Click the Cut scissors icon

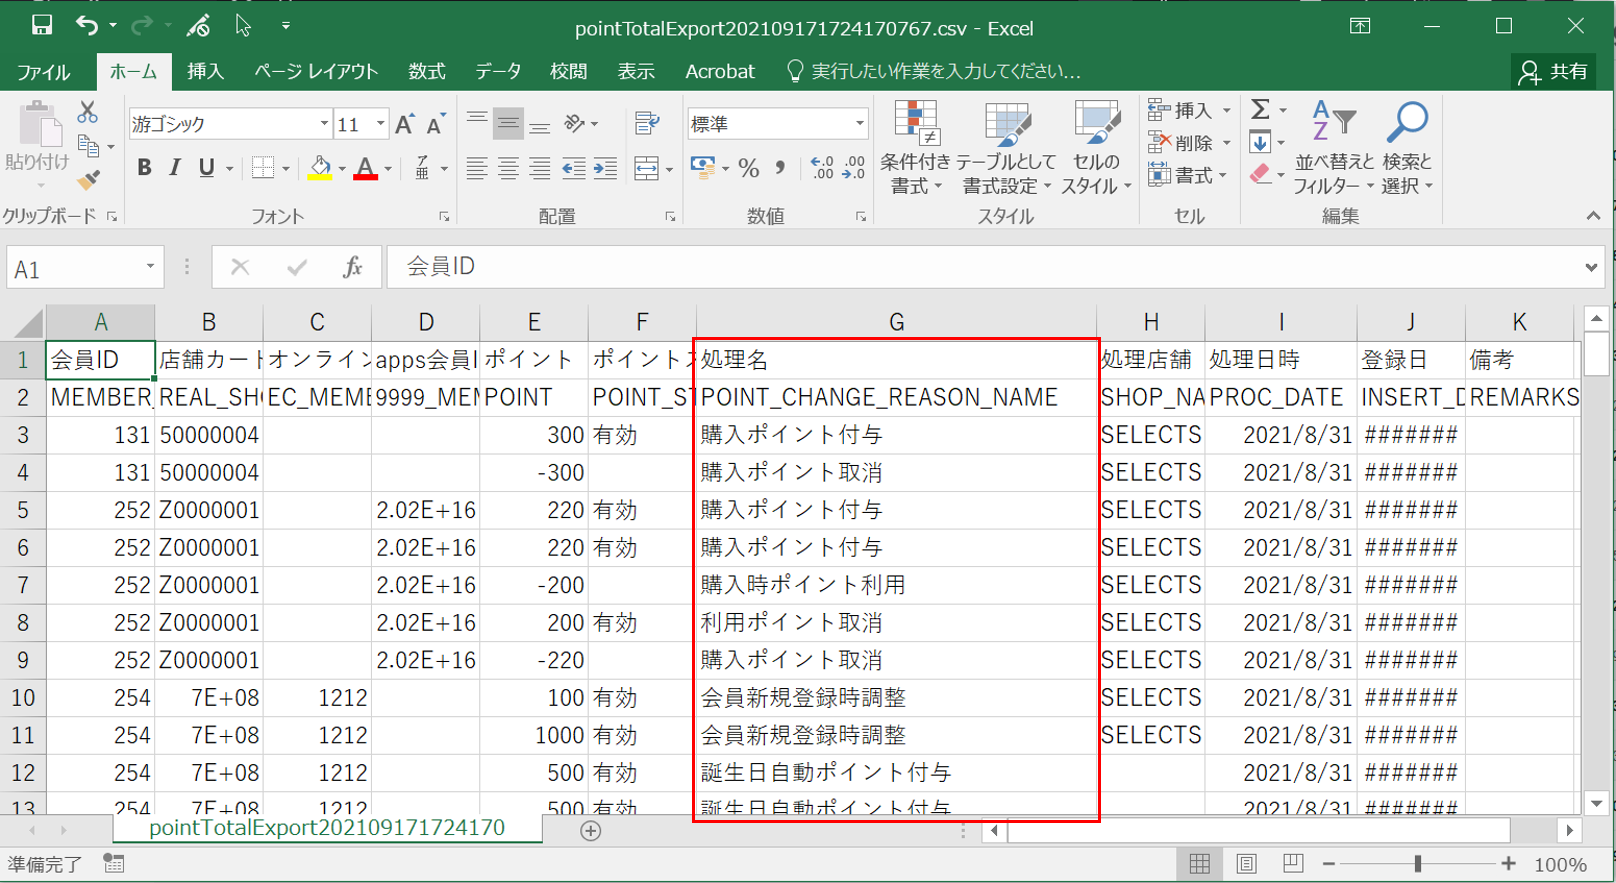[88, 112]
